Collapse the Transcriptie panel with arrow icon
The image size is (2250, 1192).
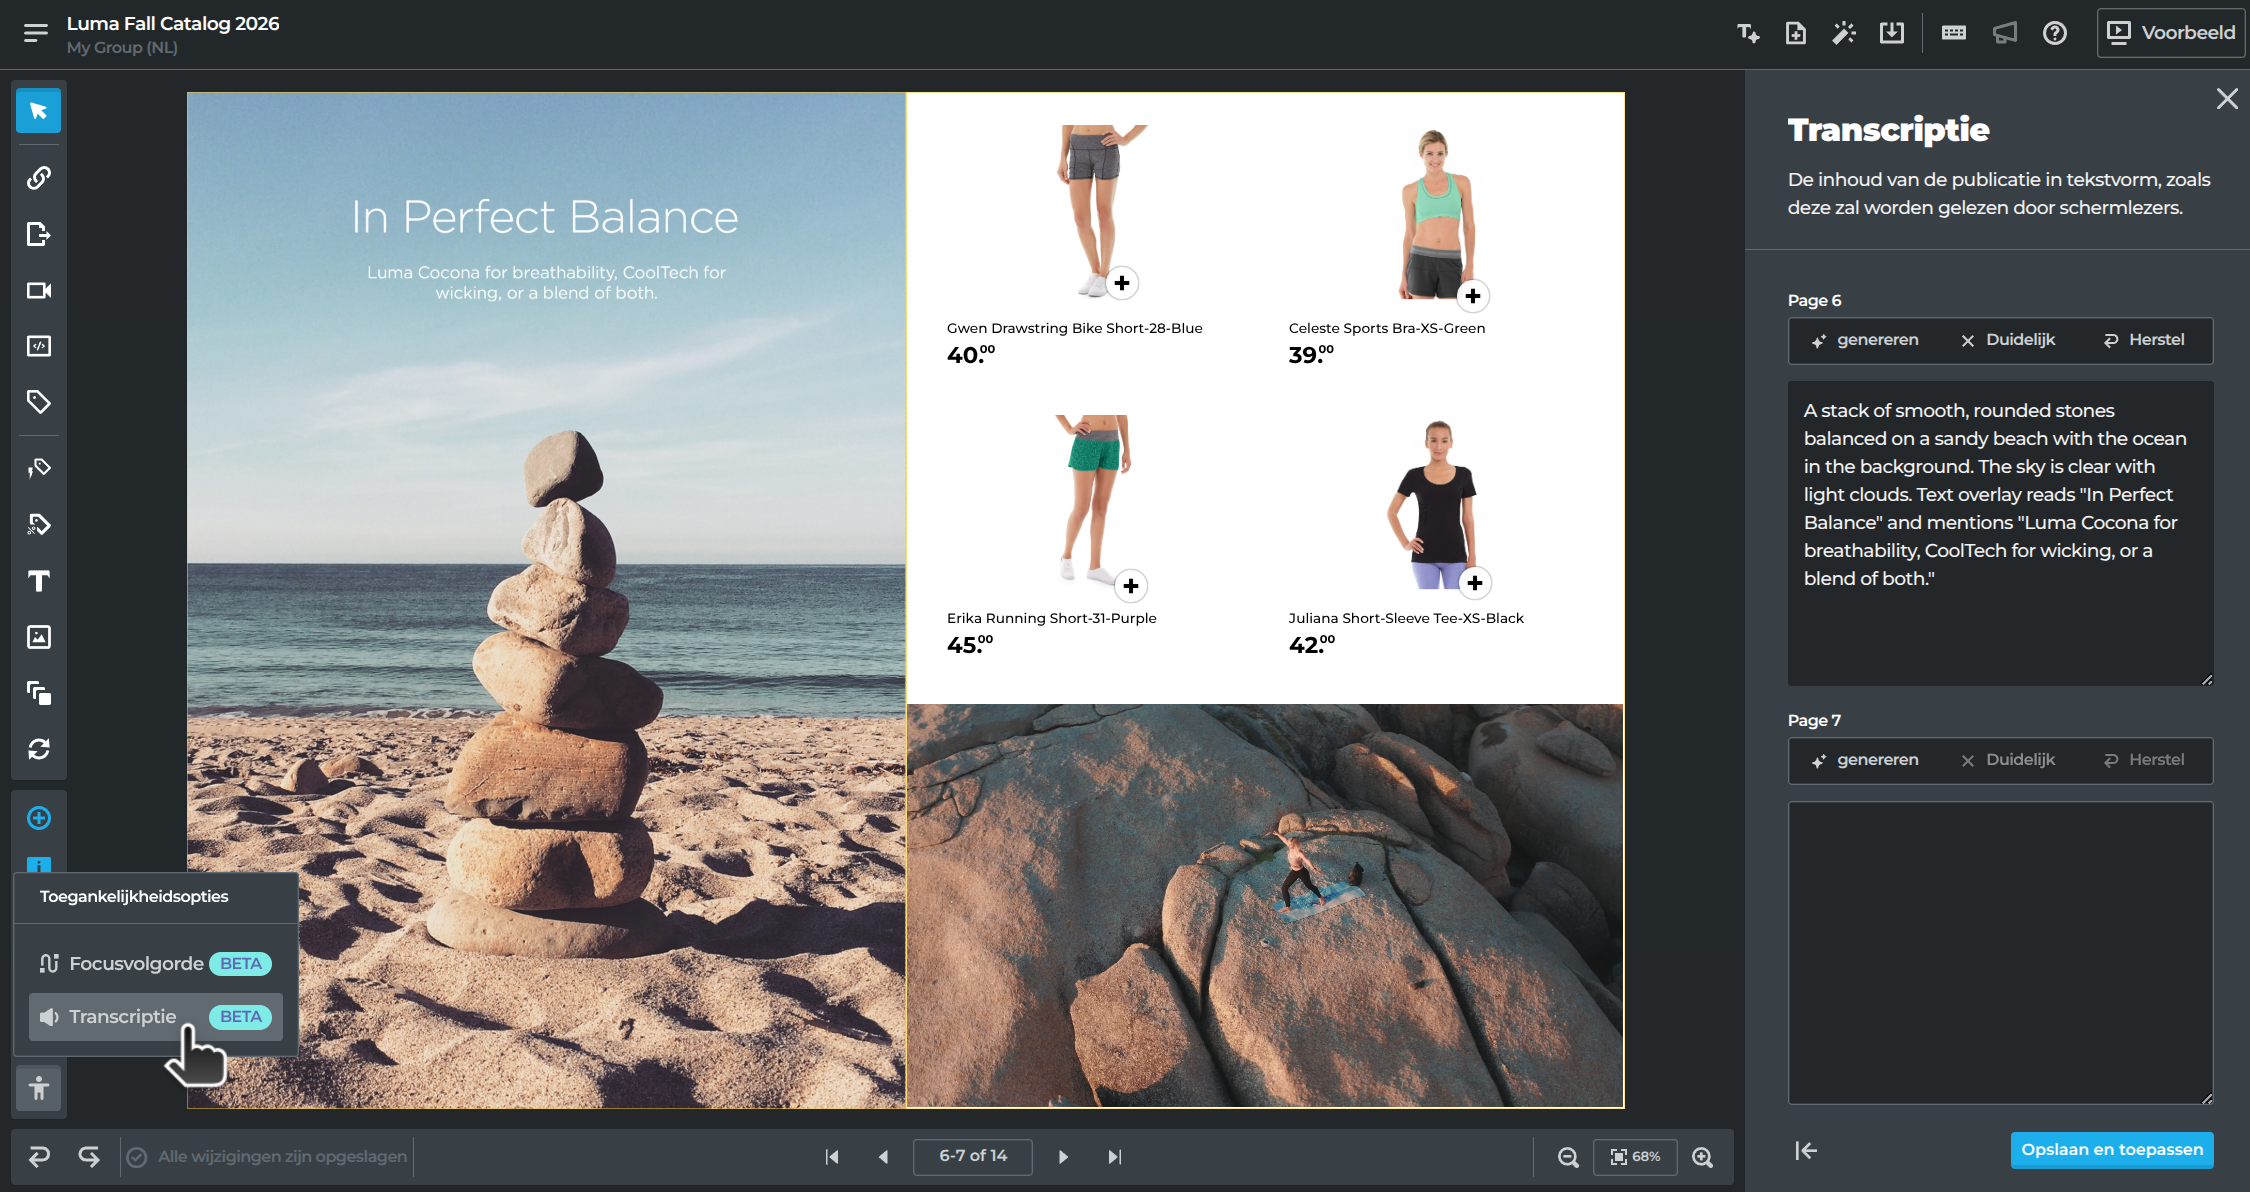pyautogui.click(x=1806, y=1151)
